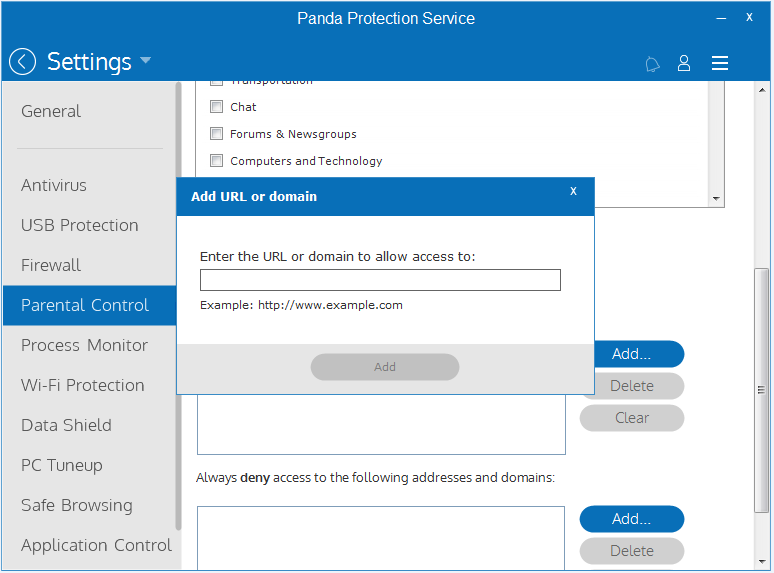
Task: Click the Clear button
Action: click(x=632, y=418)
